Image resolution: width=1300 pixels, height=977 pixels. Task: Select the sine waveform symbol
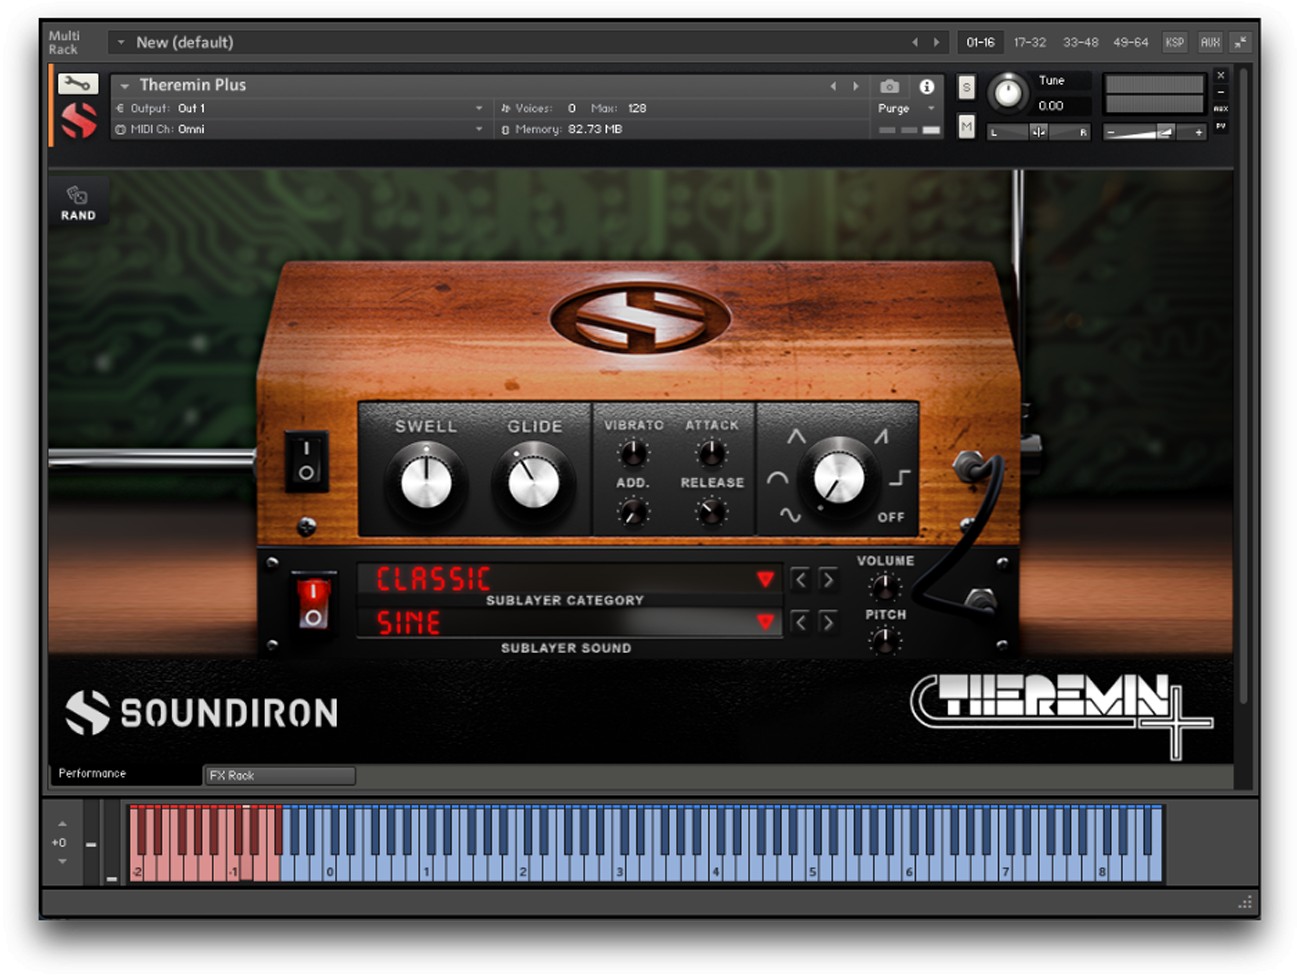coord(790,516)
